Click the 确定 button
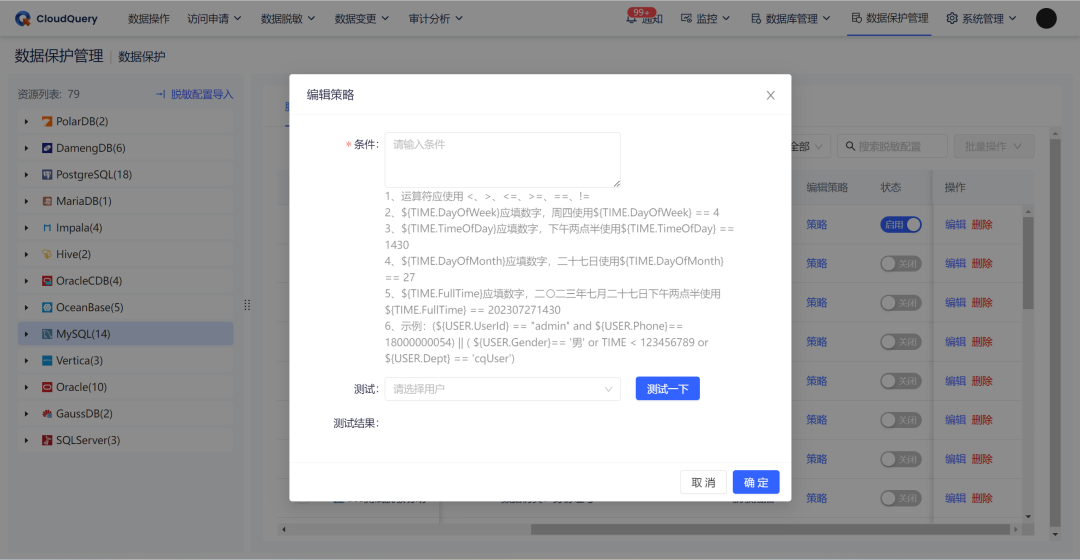Viewport: 1080px width, 560px height. point(756,482)
